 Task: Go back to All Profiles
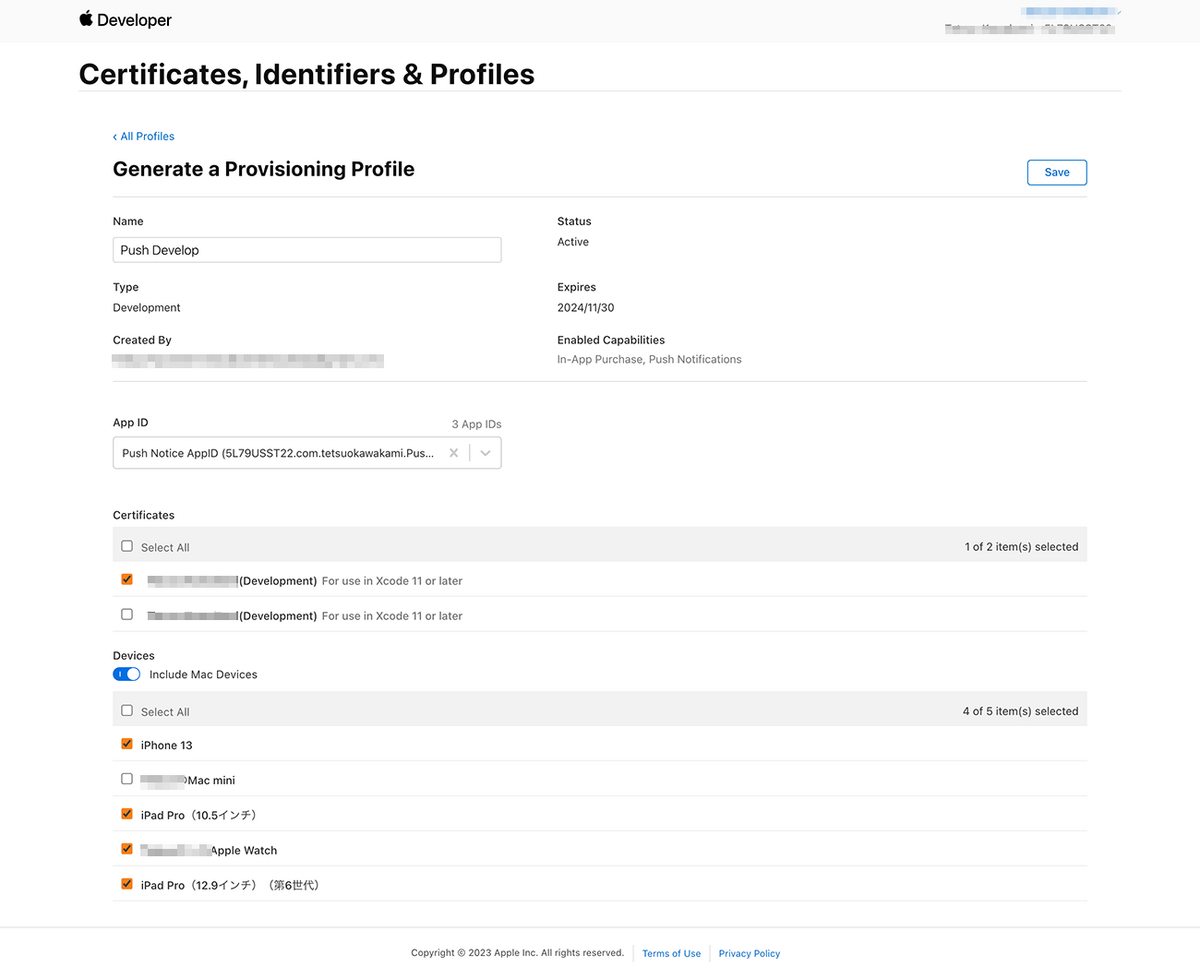[144, 136]
